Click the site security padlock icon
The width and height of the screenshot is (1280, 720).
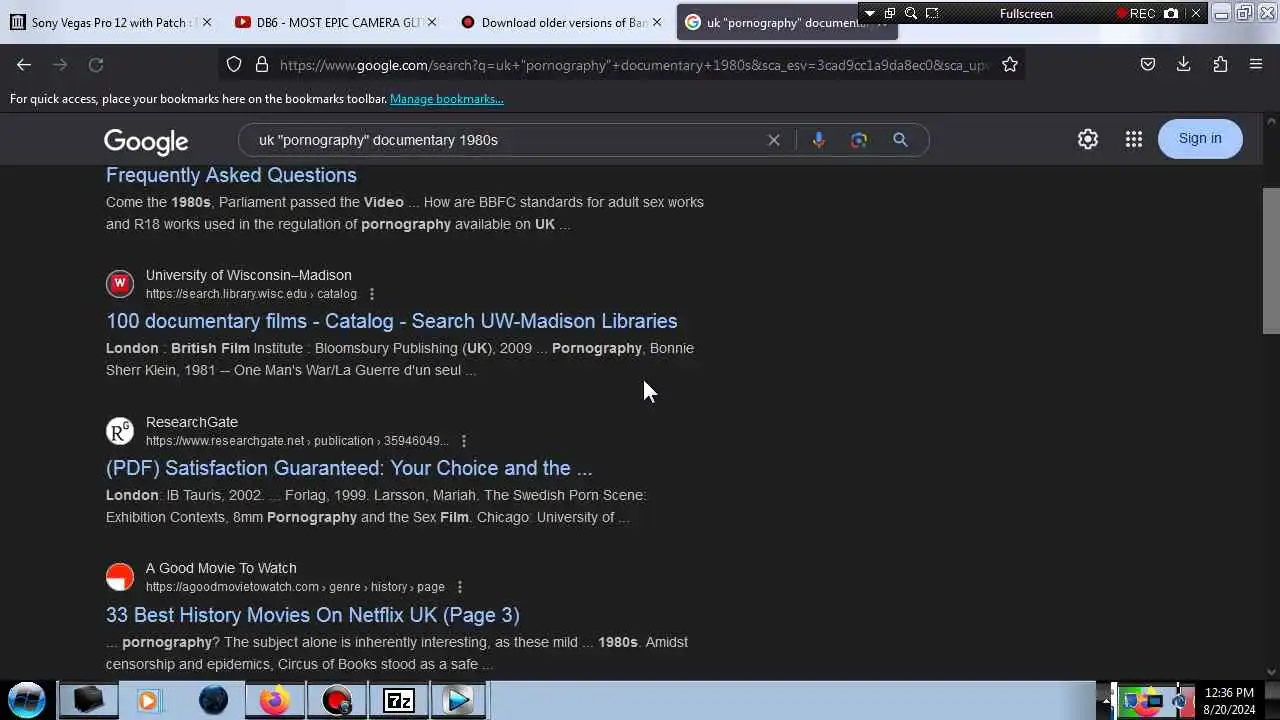click(x=262, y=65)
